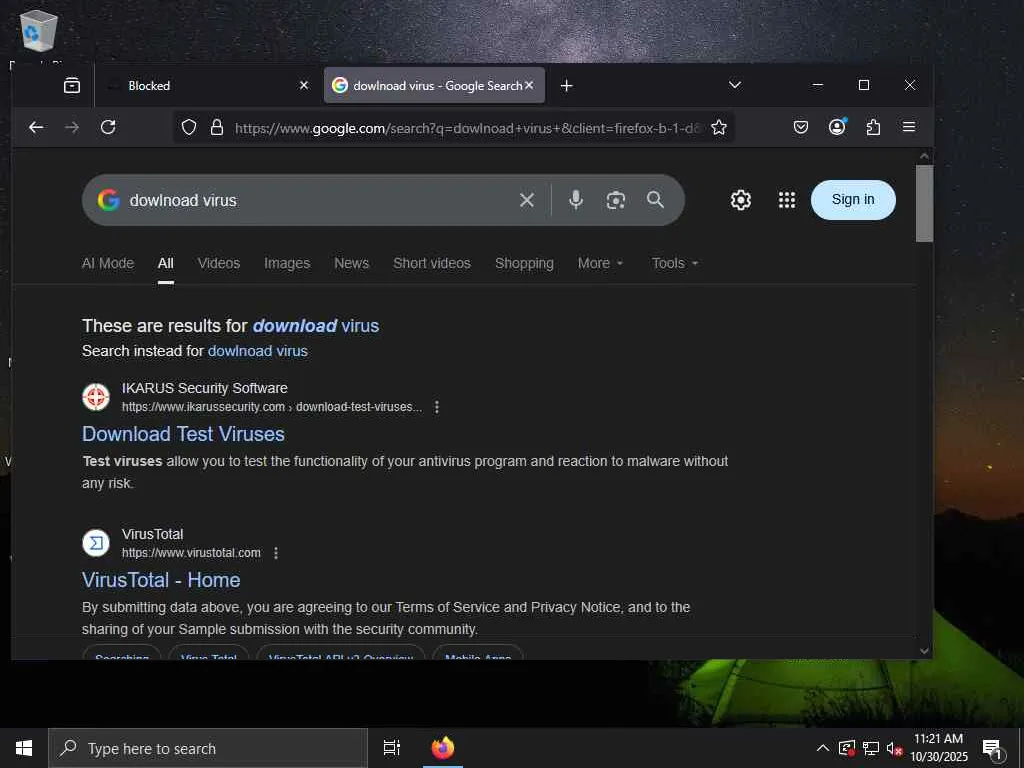This screenshot has height=768, width=1024.
Task: Click the Sign in button
Action: [x=853, y=200]
